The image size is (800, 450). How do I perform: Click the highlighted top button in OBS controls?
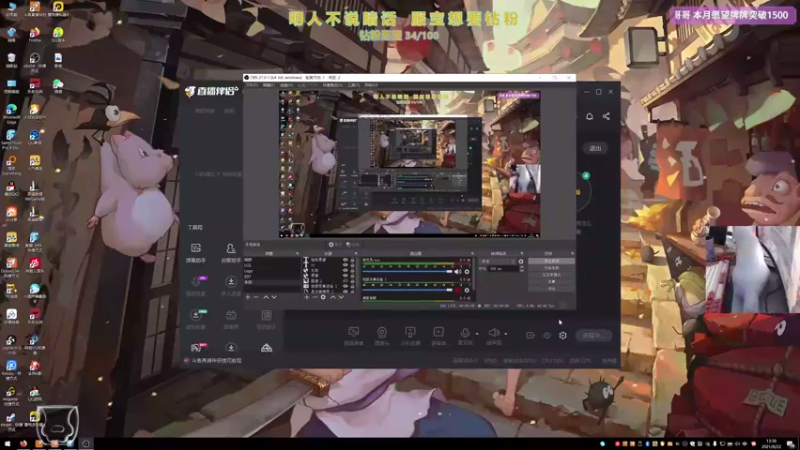click(552, 261)
